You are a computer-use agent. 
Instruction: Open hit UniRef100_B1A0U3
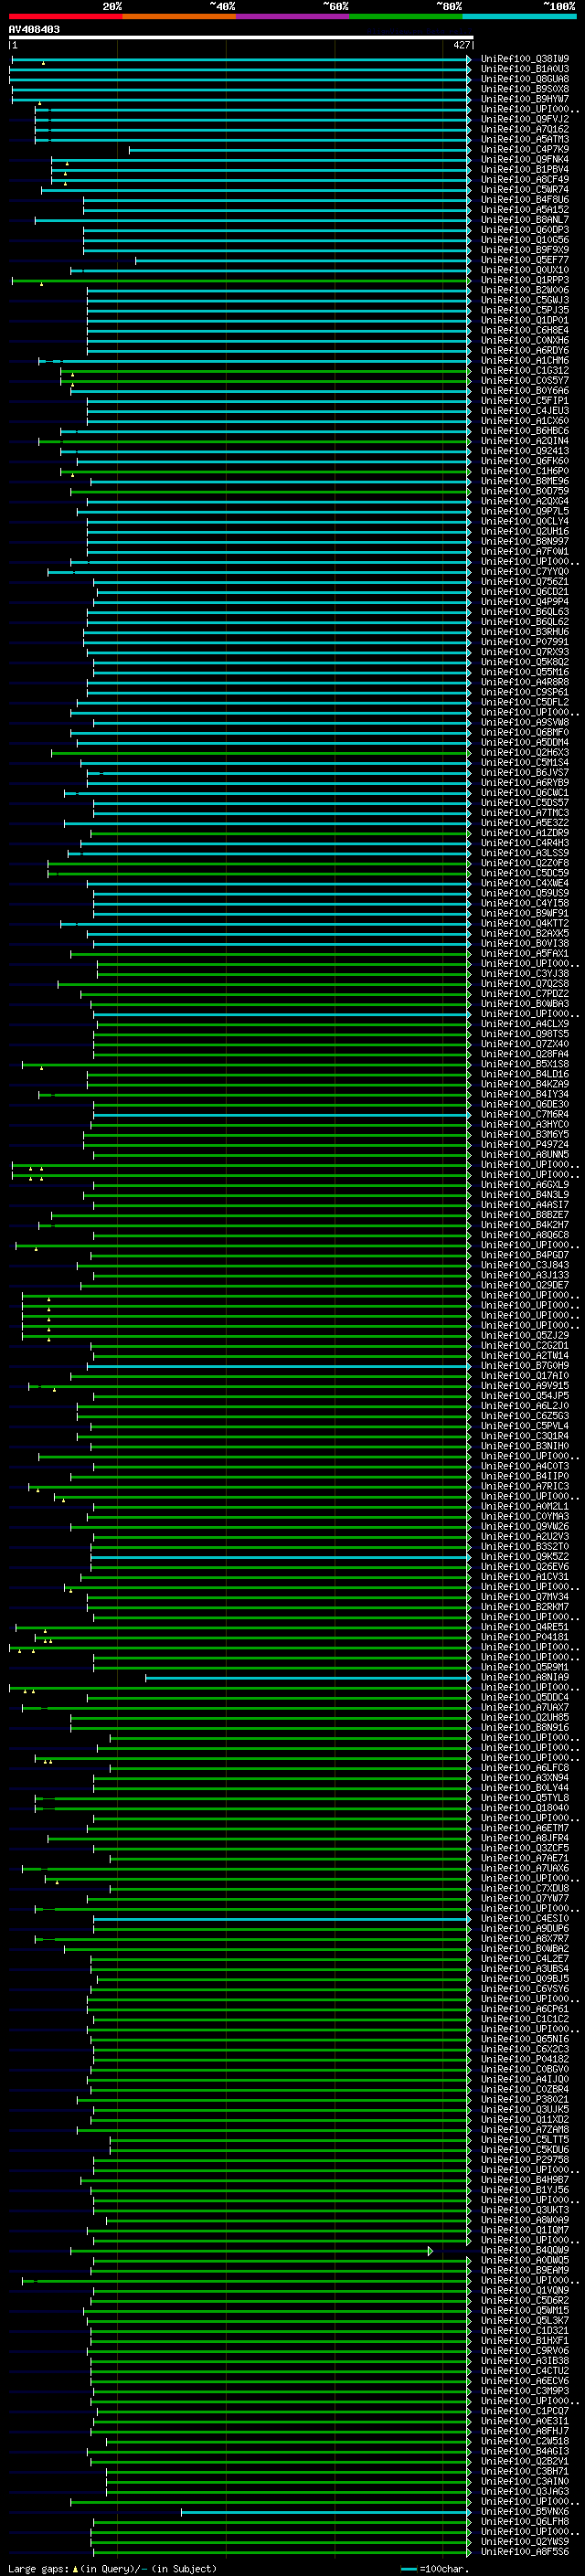tap(525, 69)
